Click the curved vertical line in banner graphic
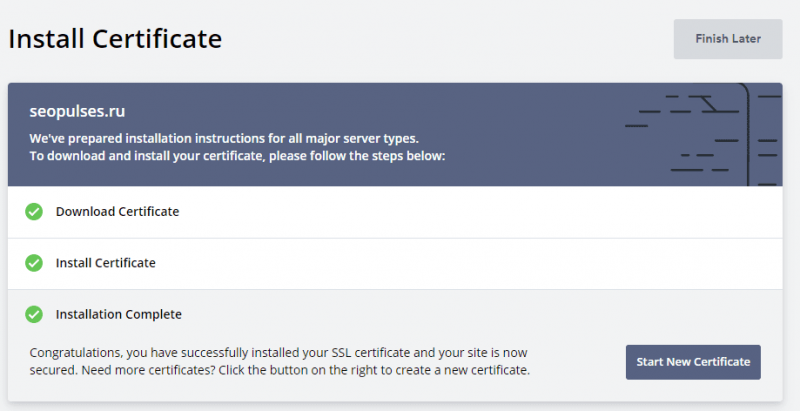The width and height of the screenshot is (800, 411). coord(747,135)
